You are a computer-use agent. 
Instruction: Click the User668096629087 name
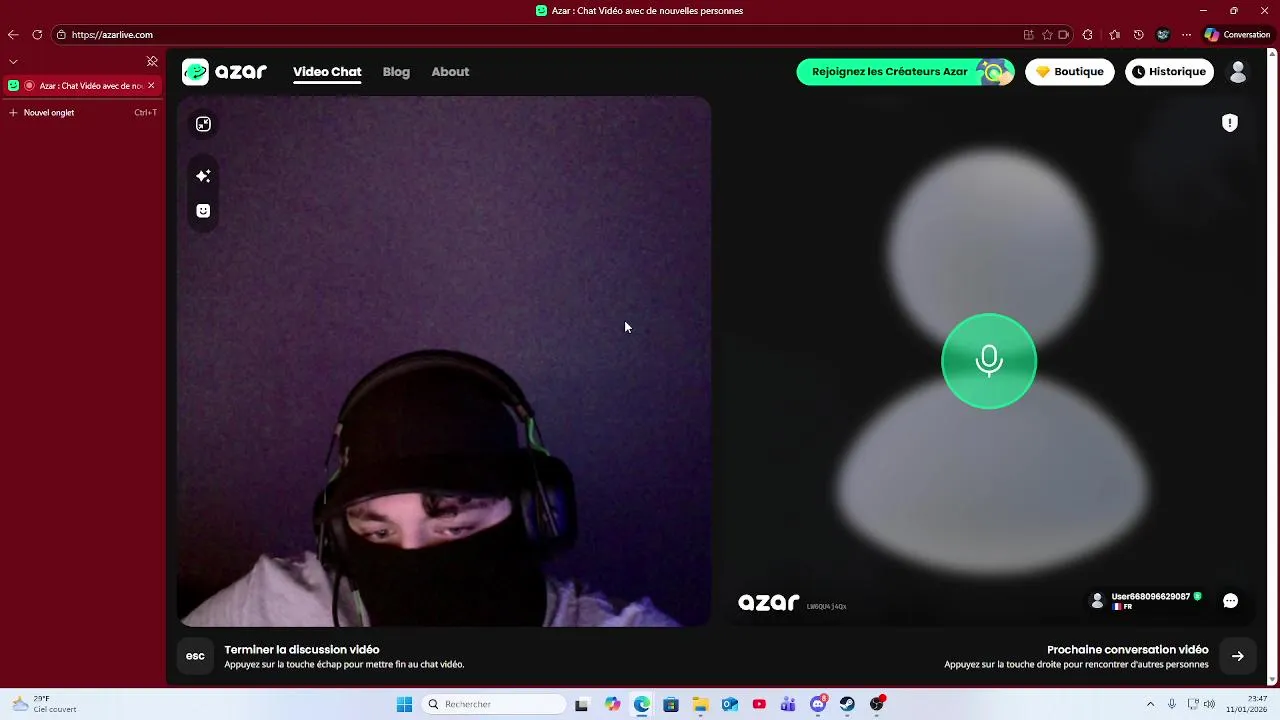1150,596
